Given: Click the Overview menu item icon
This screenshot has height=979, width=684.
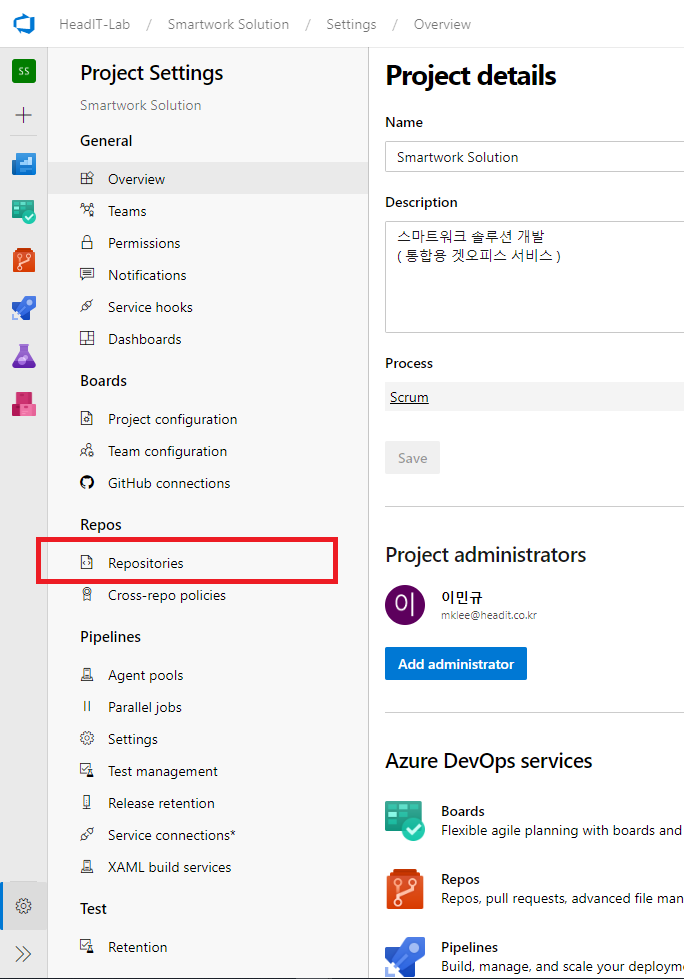Looking at the screenshot, I should (x=87, y=179).
